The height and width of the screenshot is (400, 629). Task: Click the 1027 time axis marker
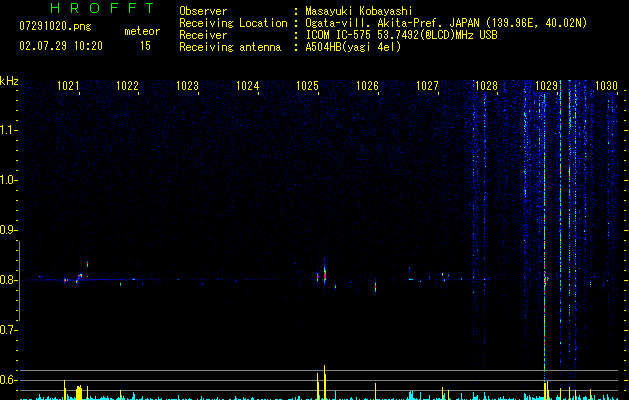pyautogui.click(x=427, y=86)
